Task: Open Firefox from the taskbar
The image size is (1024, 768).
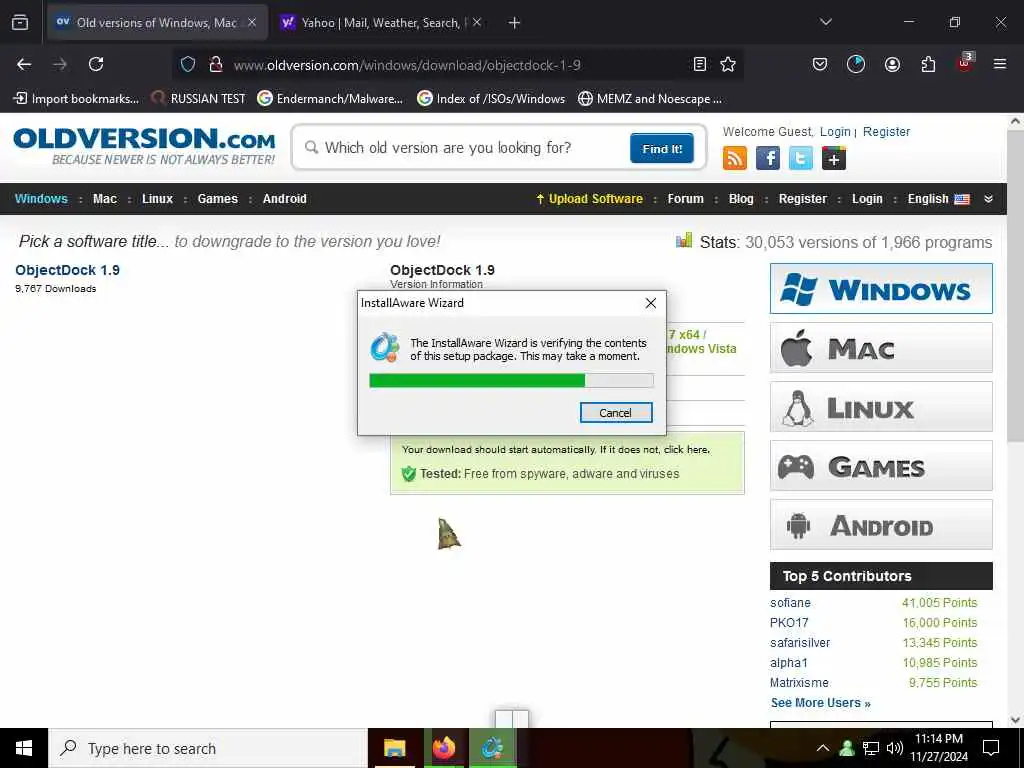Action: (443, 748)
